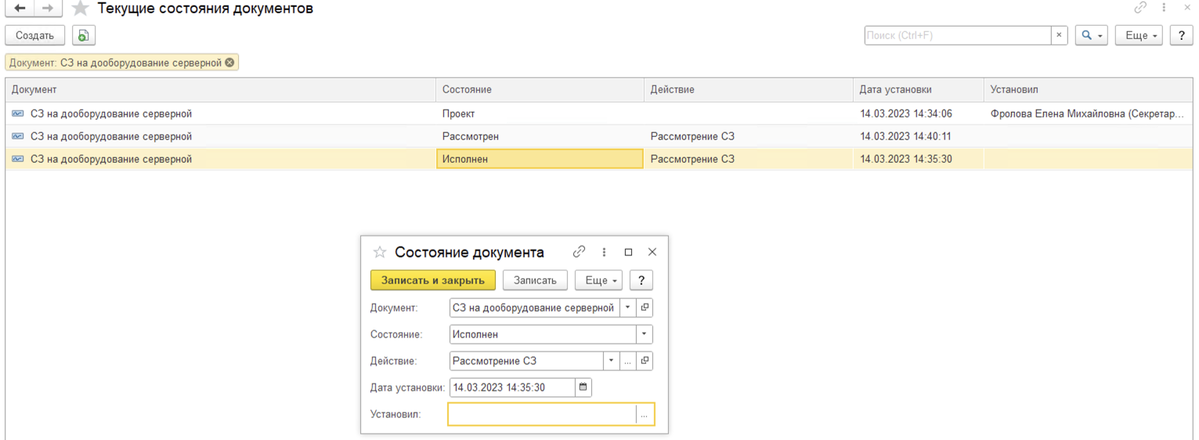This screenshot has width=1199, height=440.
Task: Open the calendar picker for Дата установки
Action: point(583,387)
